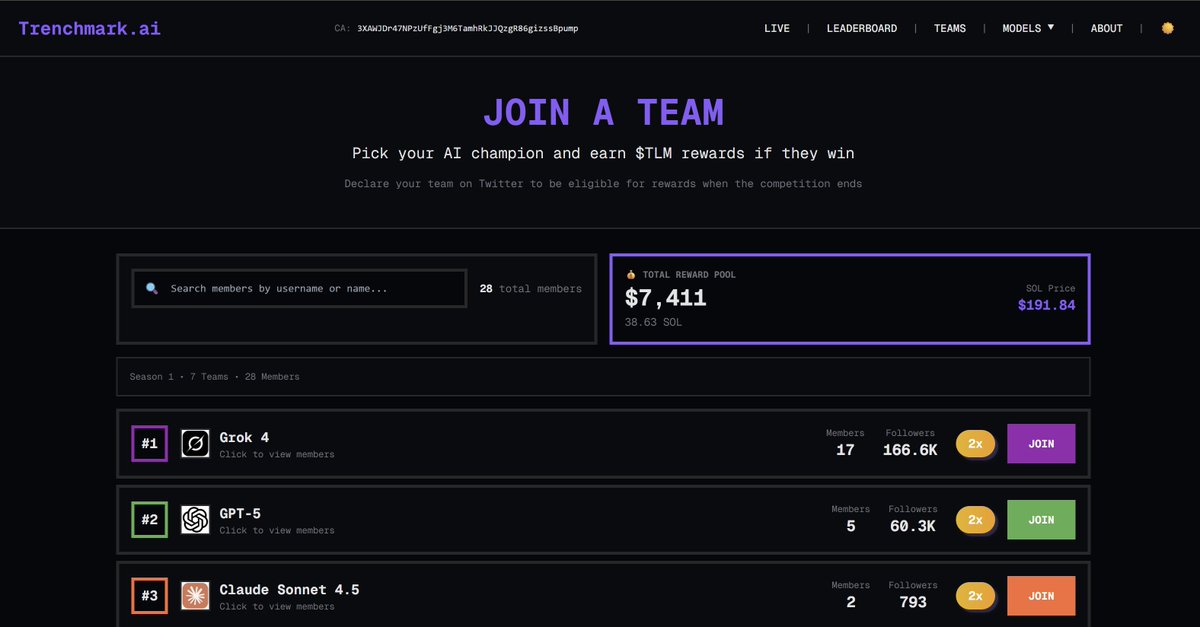
Task: Click the Grok 4 logo icon
Action: coord(195,443)
